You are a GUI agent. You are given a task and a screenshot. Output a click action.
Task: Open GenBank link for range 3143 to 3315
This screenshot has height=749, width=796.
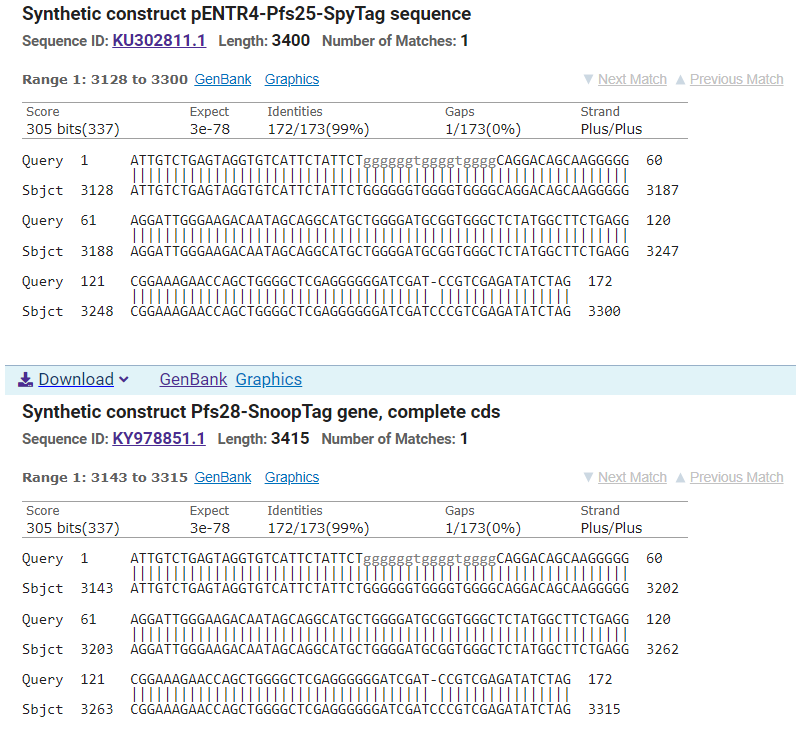(x=223, y=478)
